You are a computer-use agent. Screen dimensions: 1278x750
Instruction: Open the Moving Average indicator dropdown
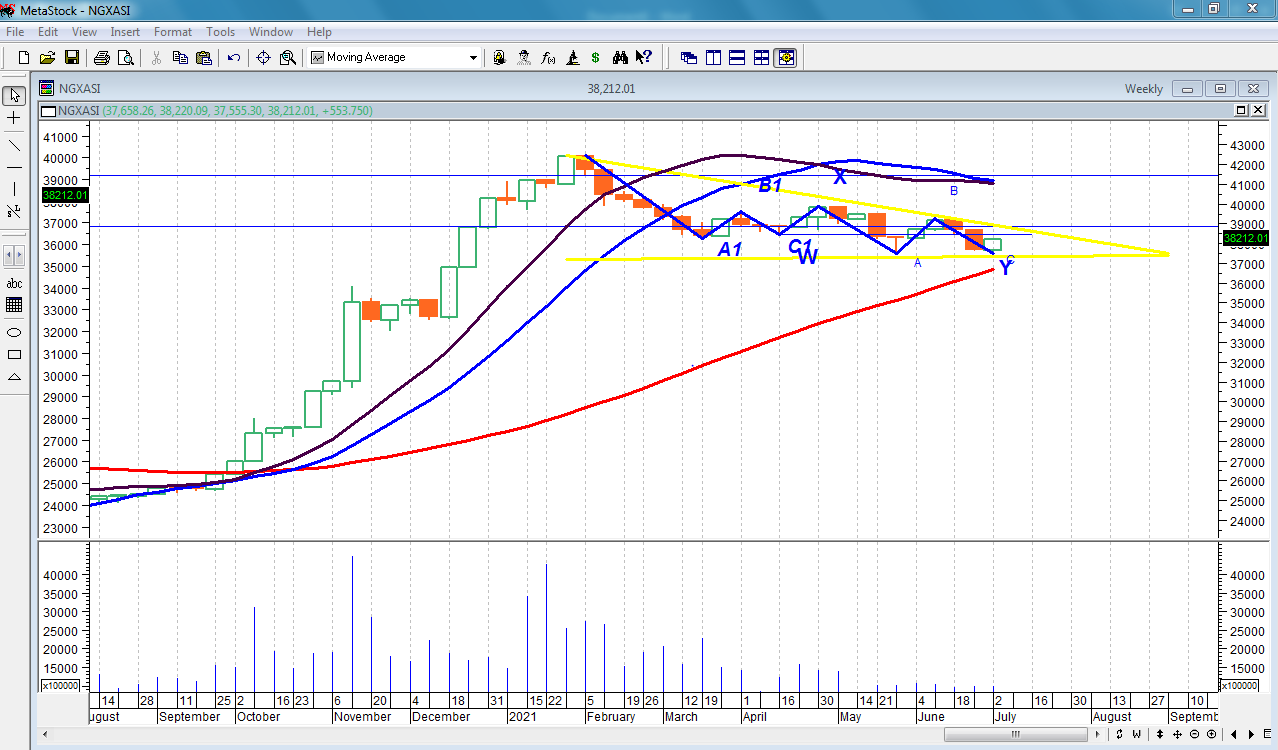pyautogui.click(x=474, y=58)
